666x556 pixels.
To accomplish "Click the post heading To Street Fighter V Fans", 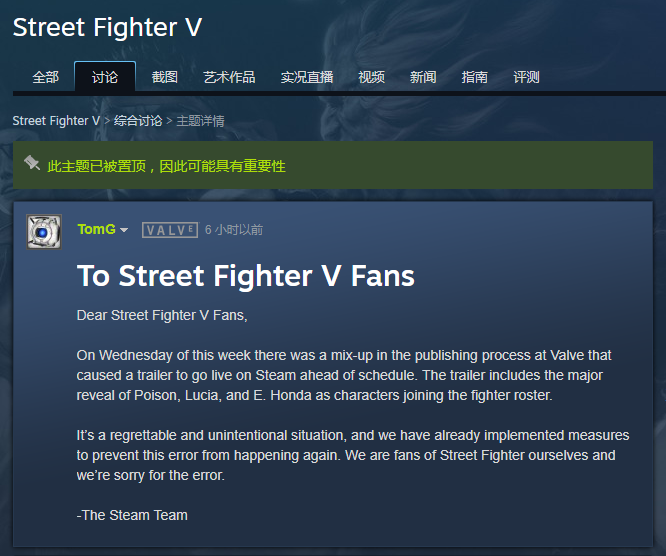I will point(245,275).
